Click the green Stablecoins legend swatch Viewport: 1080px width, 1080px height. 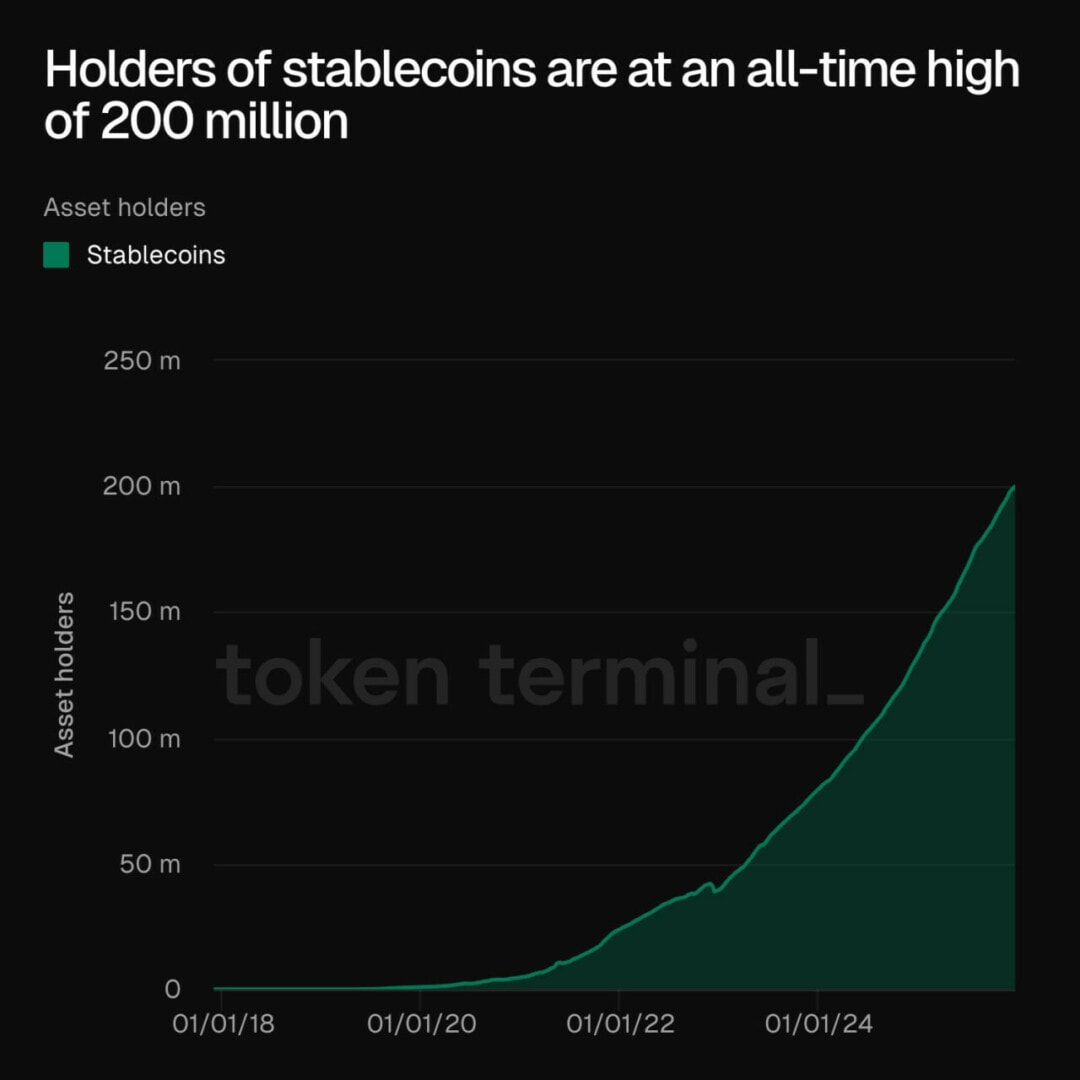[x=56, y=255]
